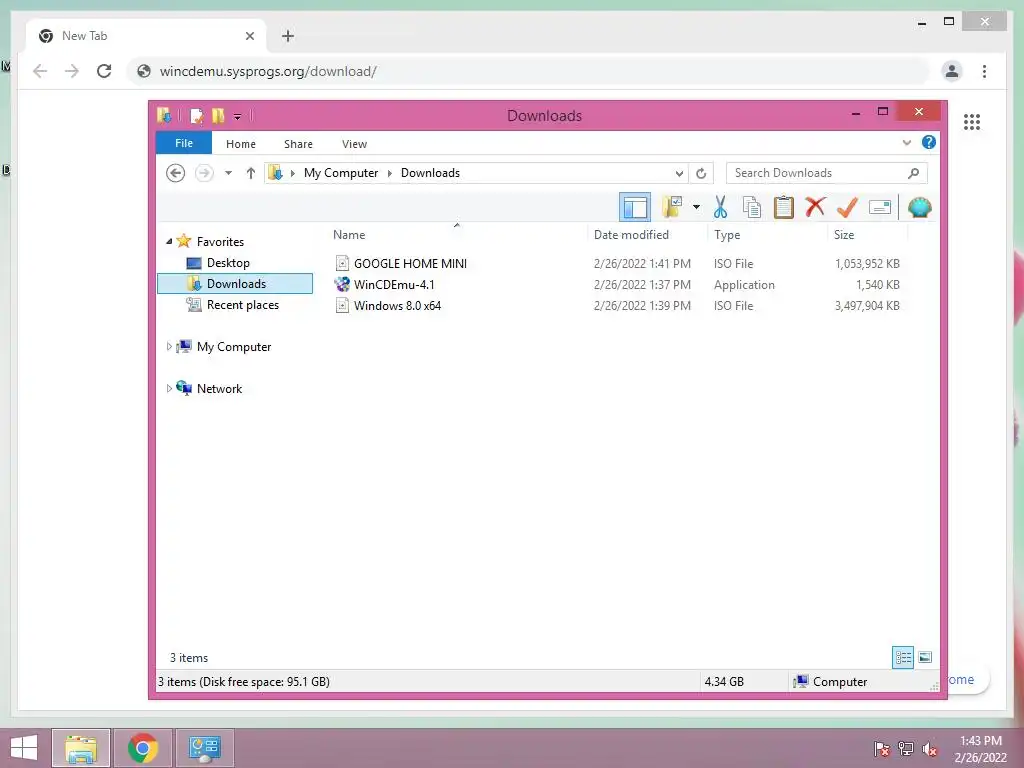Open Chrome three-dot menu
The height and width of the screenshot is (768, 1024).
[x=984, y=71]
